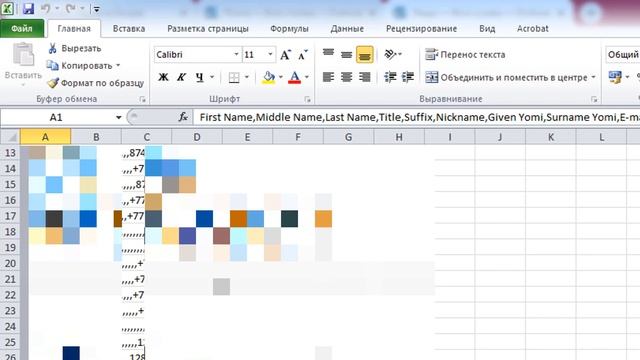Open the Формулы ribbon tab
Image resolution: width=640 pixels, height=360 pixels.
[289, 29]
